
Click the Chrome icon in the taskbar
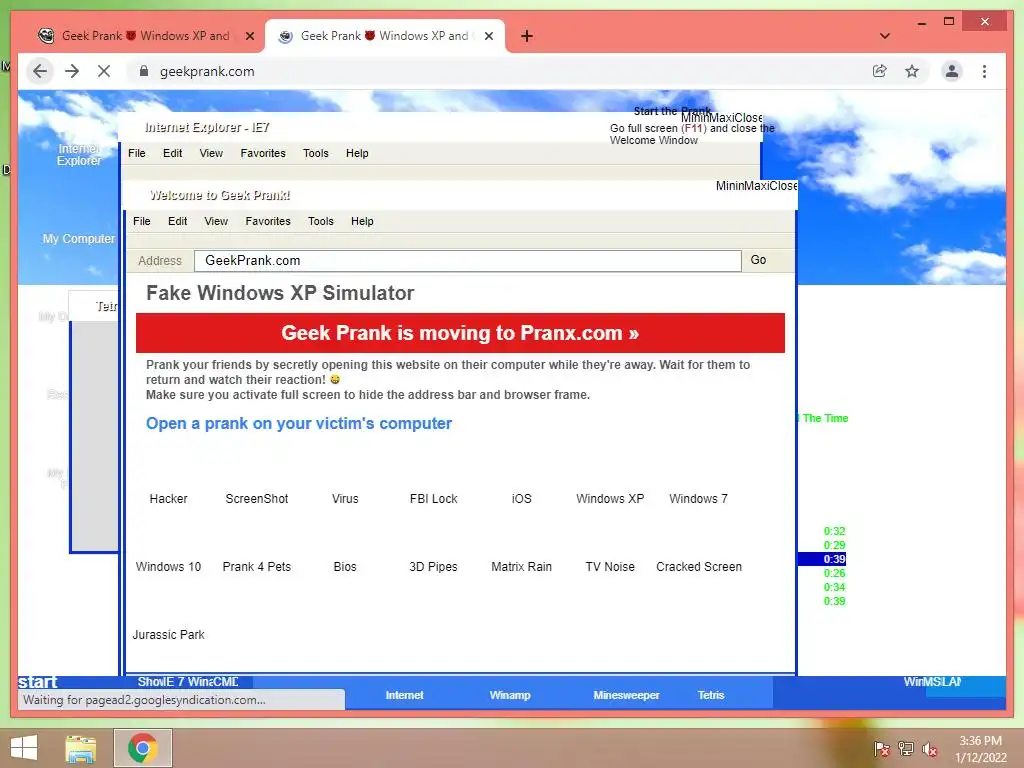(x=142, y=748)
